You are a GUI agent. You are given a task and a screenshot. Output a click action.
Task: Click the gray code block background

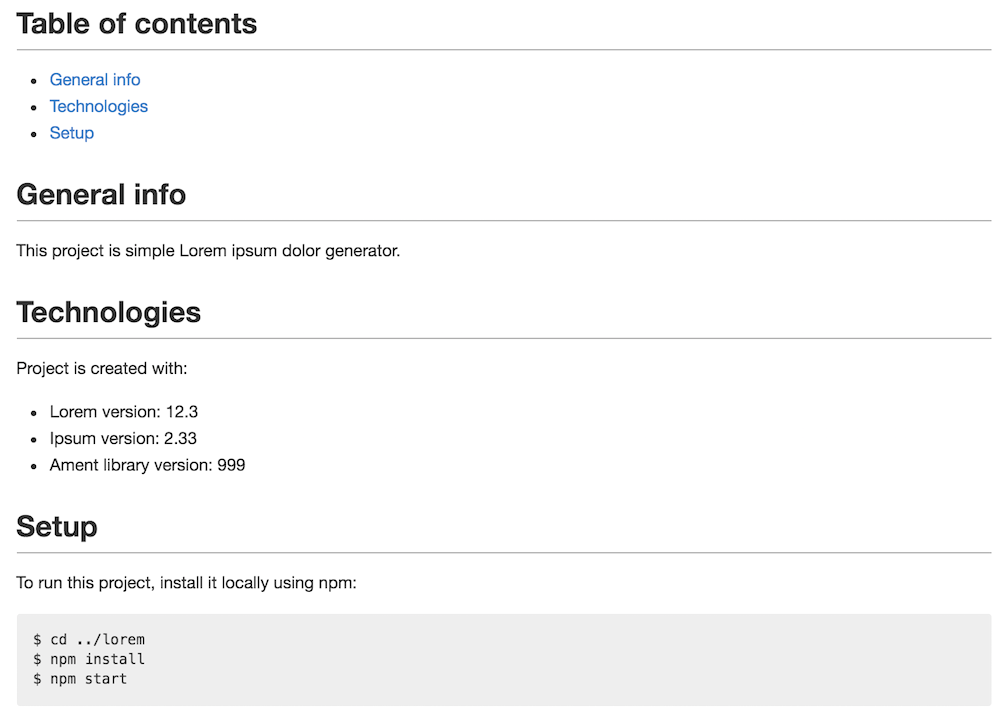[x=504, y=660]
